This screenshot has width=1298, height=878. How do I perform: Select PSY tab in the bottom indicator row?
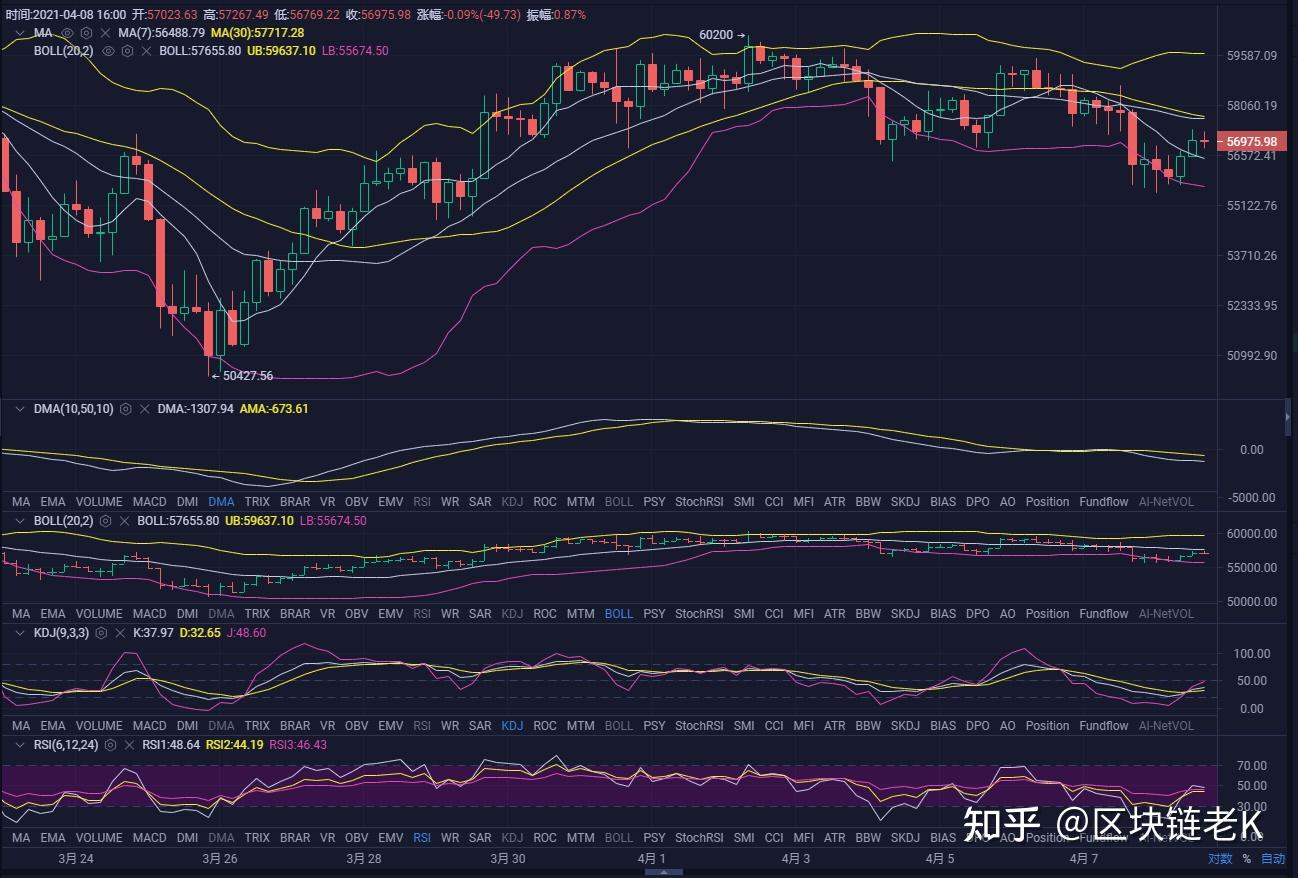pos(654,838)
